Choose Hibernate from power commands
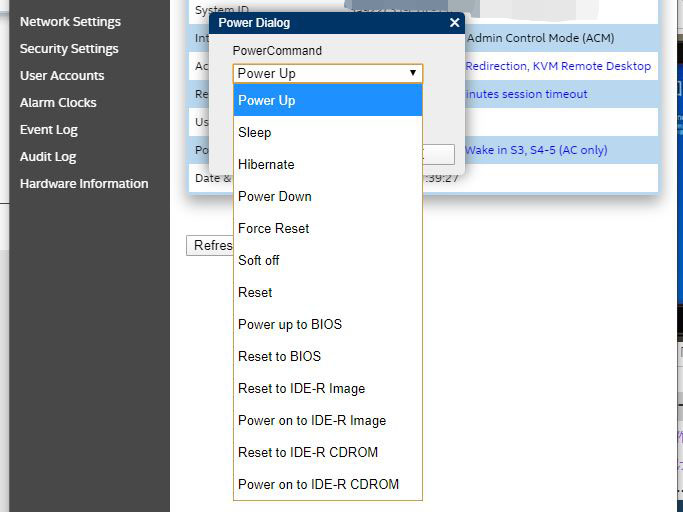The height and width of the screenshot is (512, 683). tap(328, 164)
